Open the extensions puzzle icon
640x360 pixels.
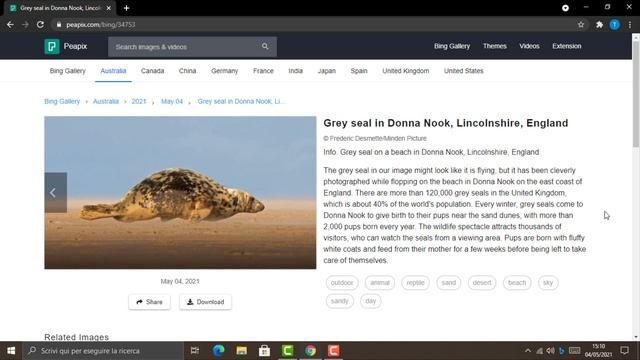click(x=599, y=25)
